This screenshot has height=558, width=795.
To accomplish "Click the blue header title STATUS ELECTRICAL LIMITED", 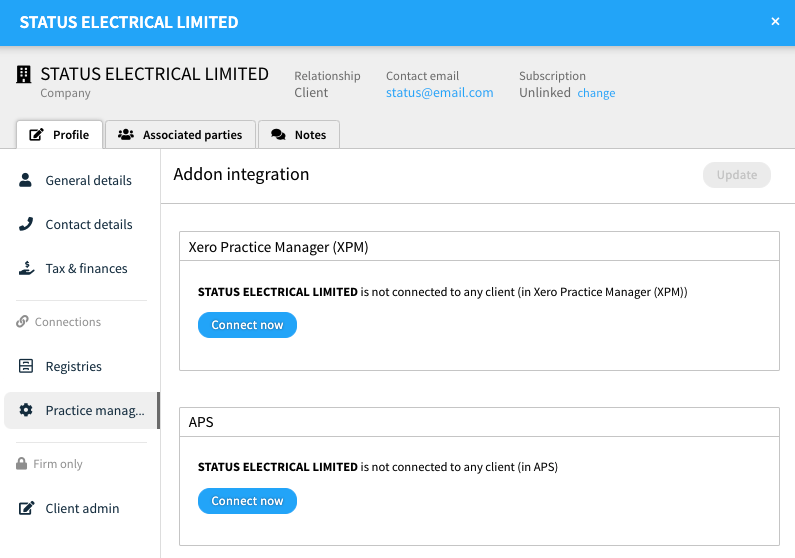I will tap(129, 22).
